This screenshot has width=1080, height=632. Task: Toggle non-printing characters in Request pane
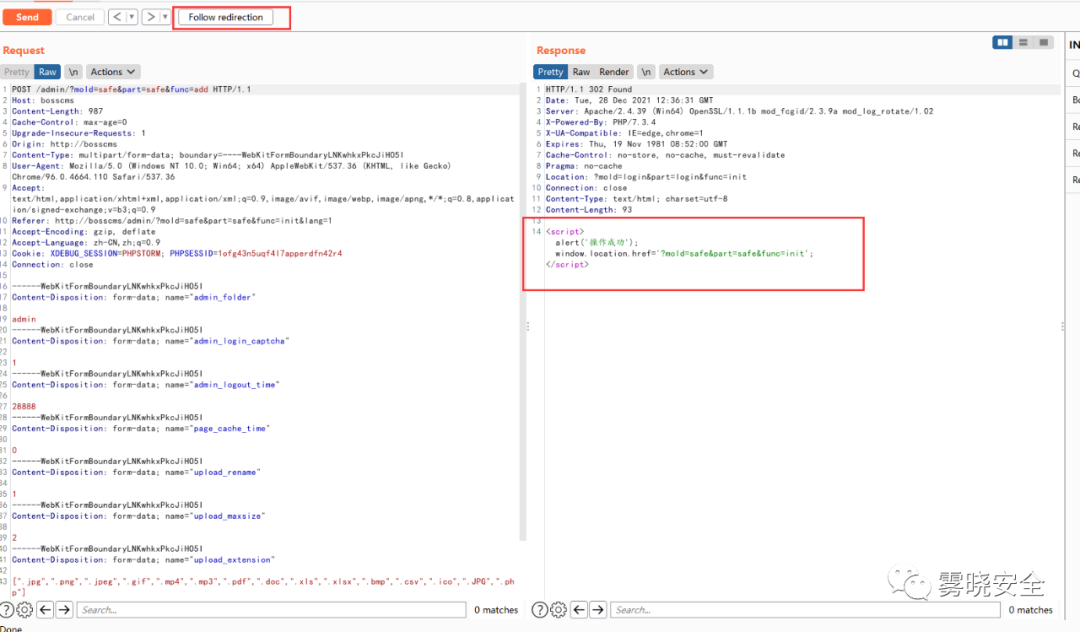(73, 72)
